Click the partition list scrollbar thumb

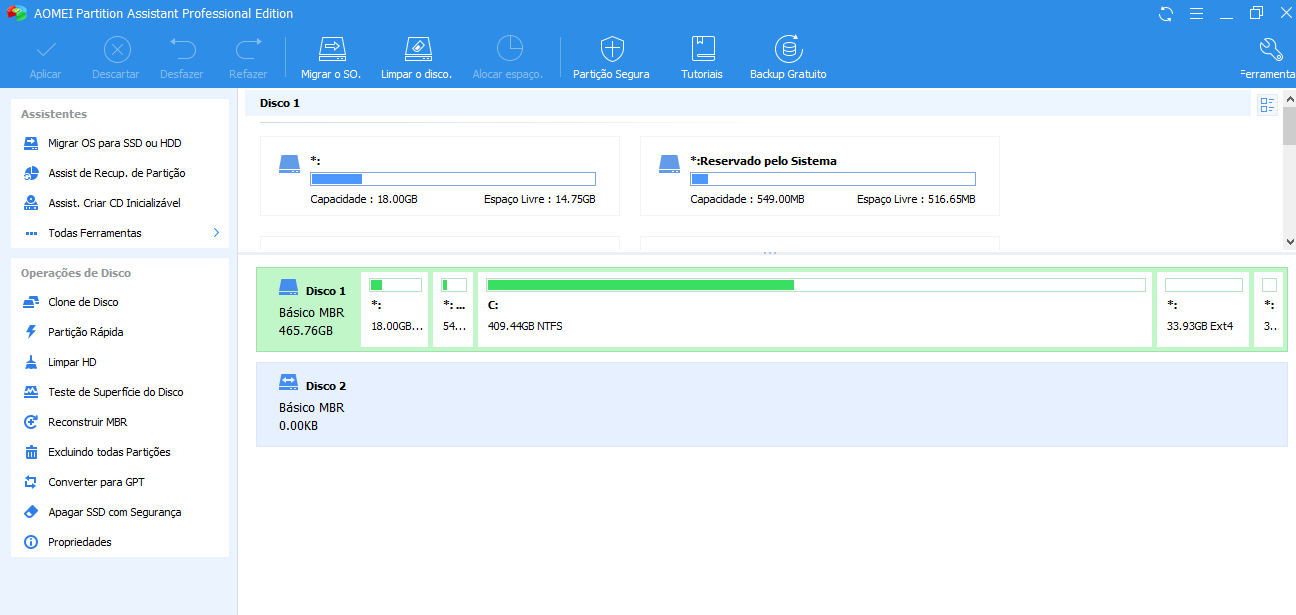tap(1289, 124)
